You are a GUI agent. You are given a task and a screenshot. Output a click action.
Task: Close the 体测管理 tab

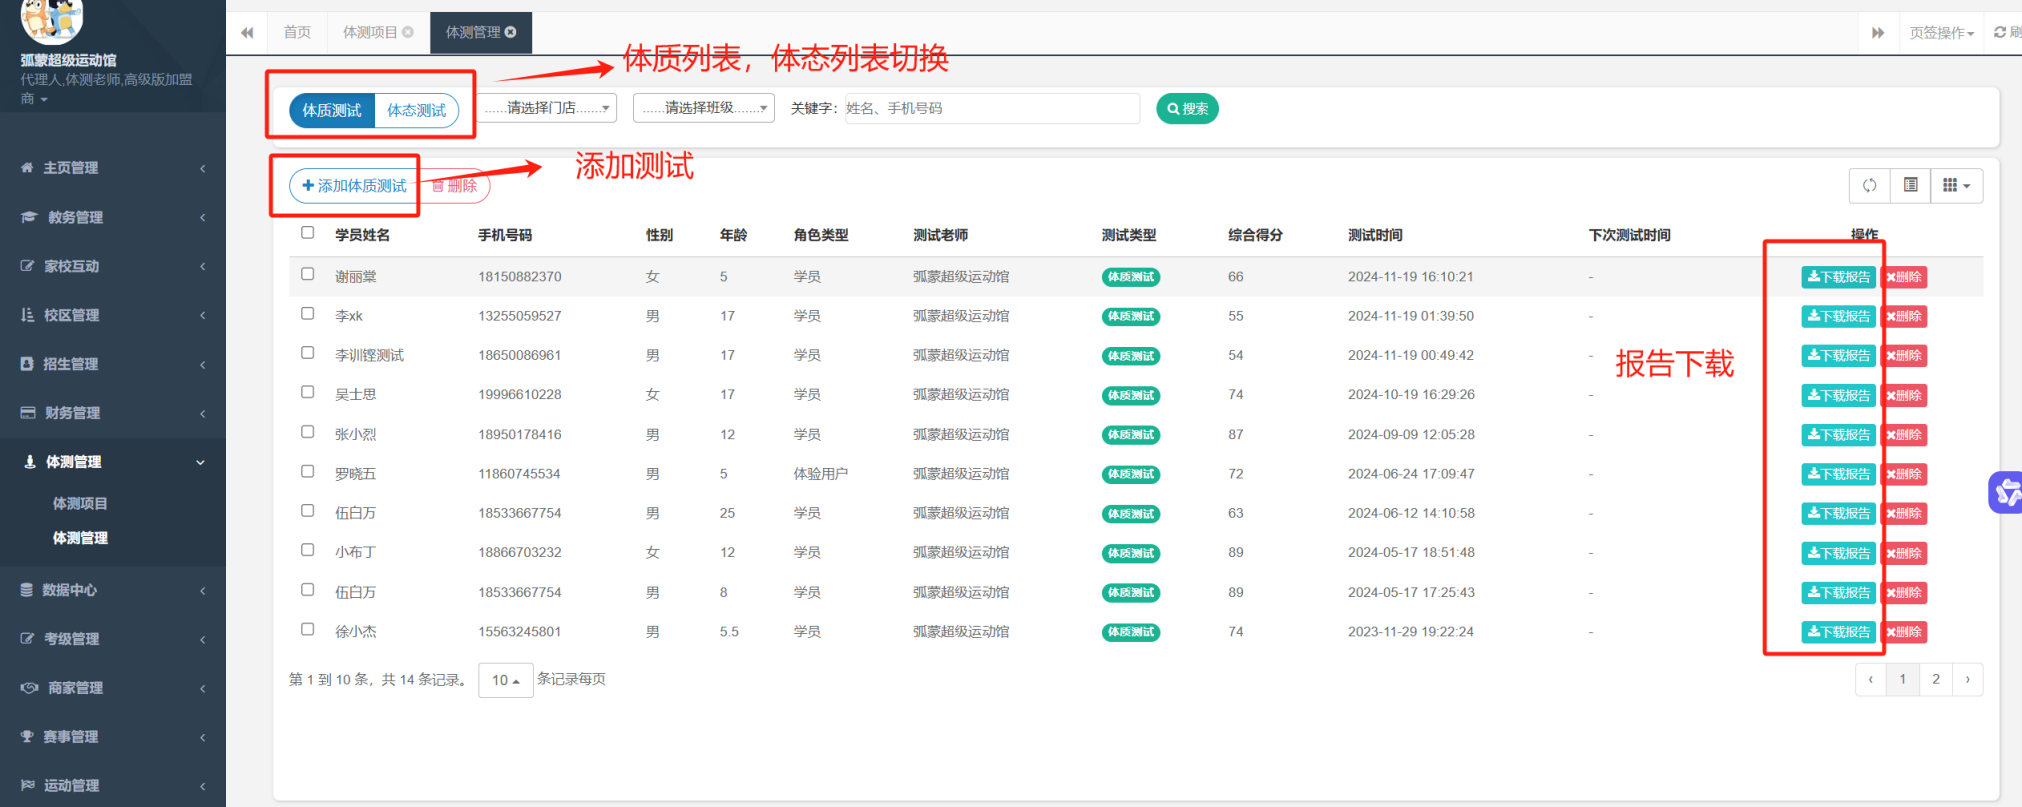pyautogui.click(x=511, y=32)
